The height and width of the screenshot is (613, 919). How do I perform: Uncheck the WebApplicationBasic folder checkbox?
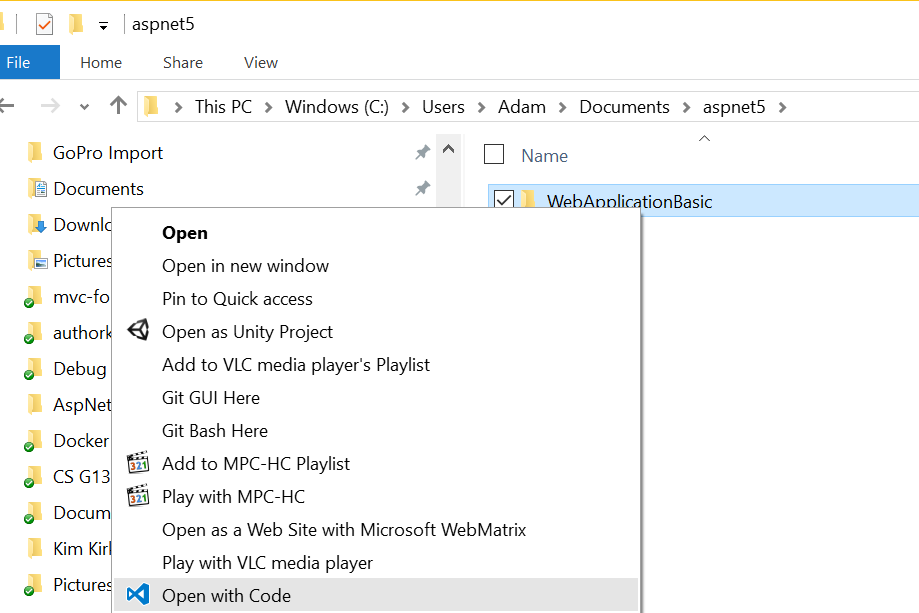coord(504,201)
